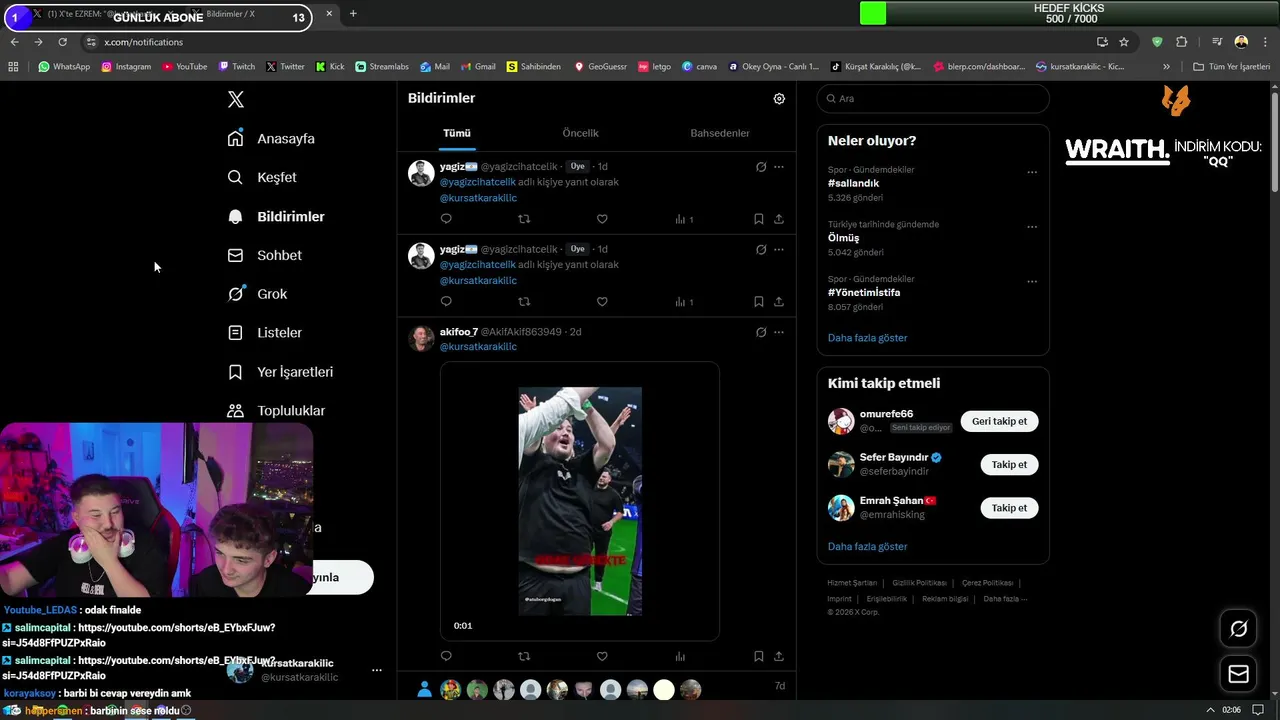Open the #sallandık trending topic

click(x=853, y=183)
